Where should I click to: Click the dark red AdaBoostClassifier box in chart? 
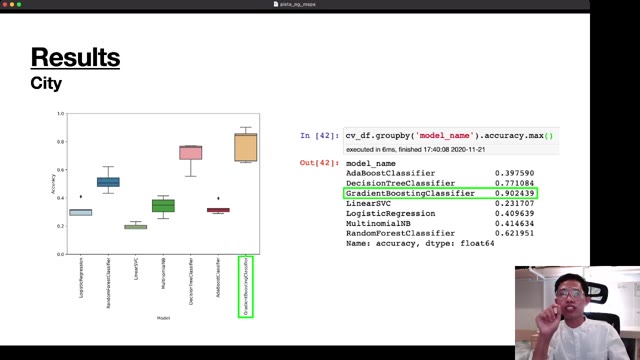[x=218, y=210]
